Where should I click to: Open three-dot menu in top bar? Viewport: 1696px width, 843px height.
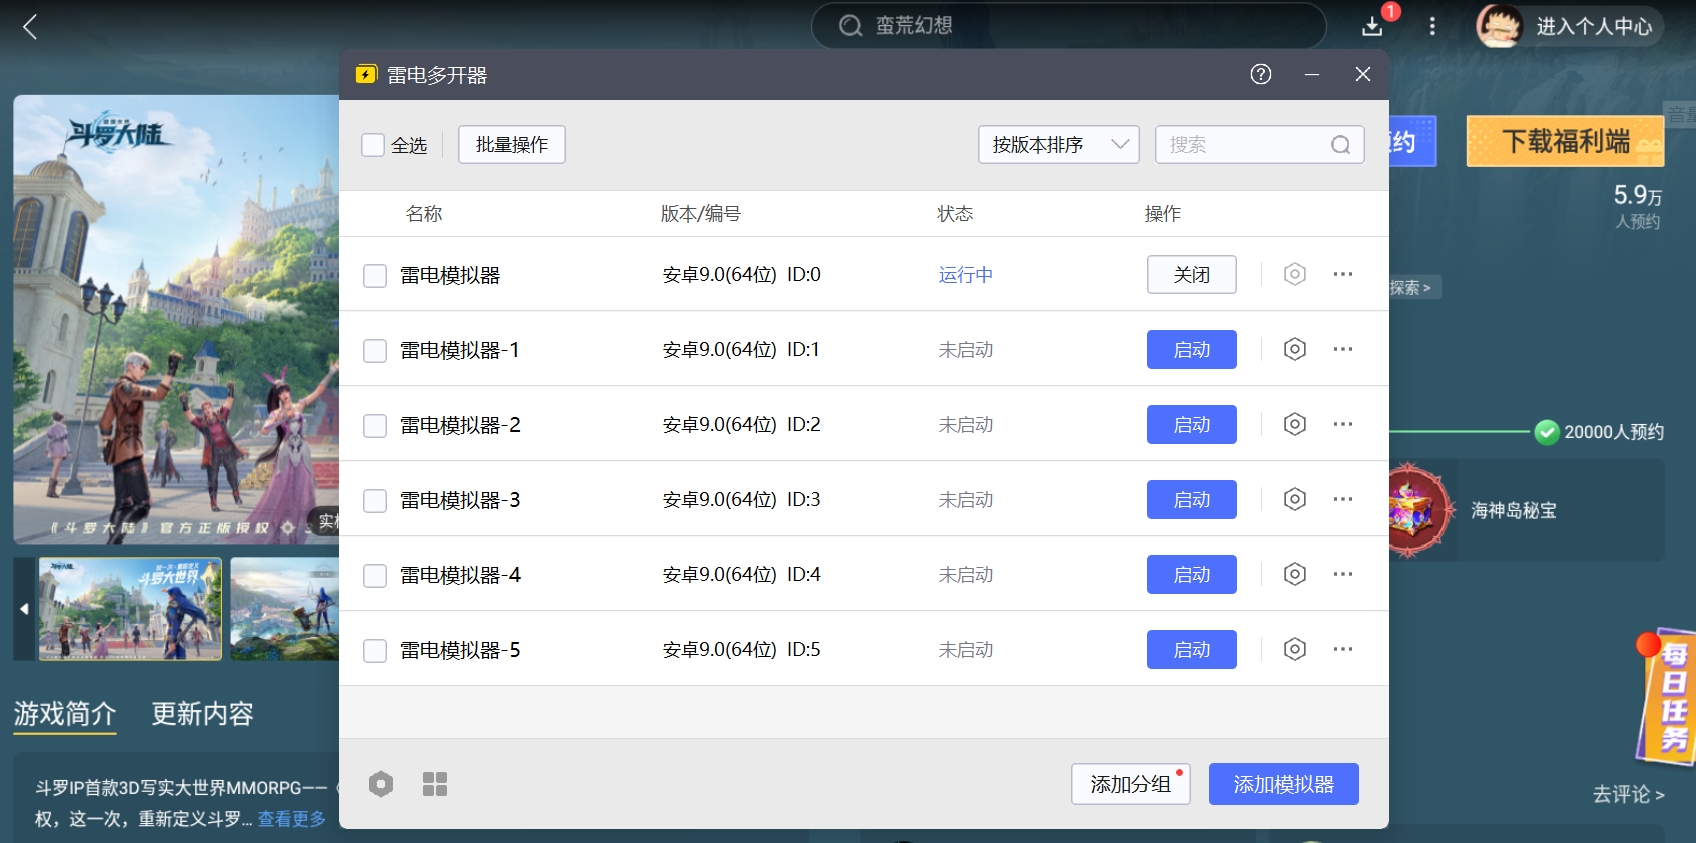(1432, 26)
